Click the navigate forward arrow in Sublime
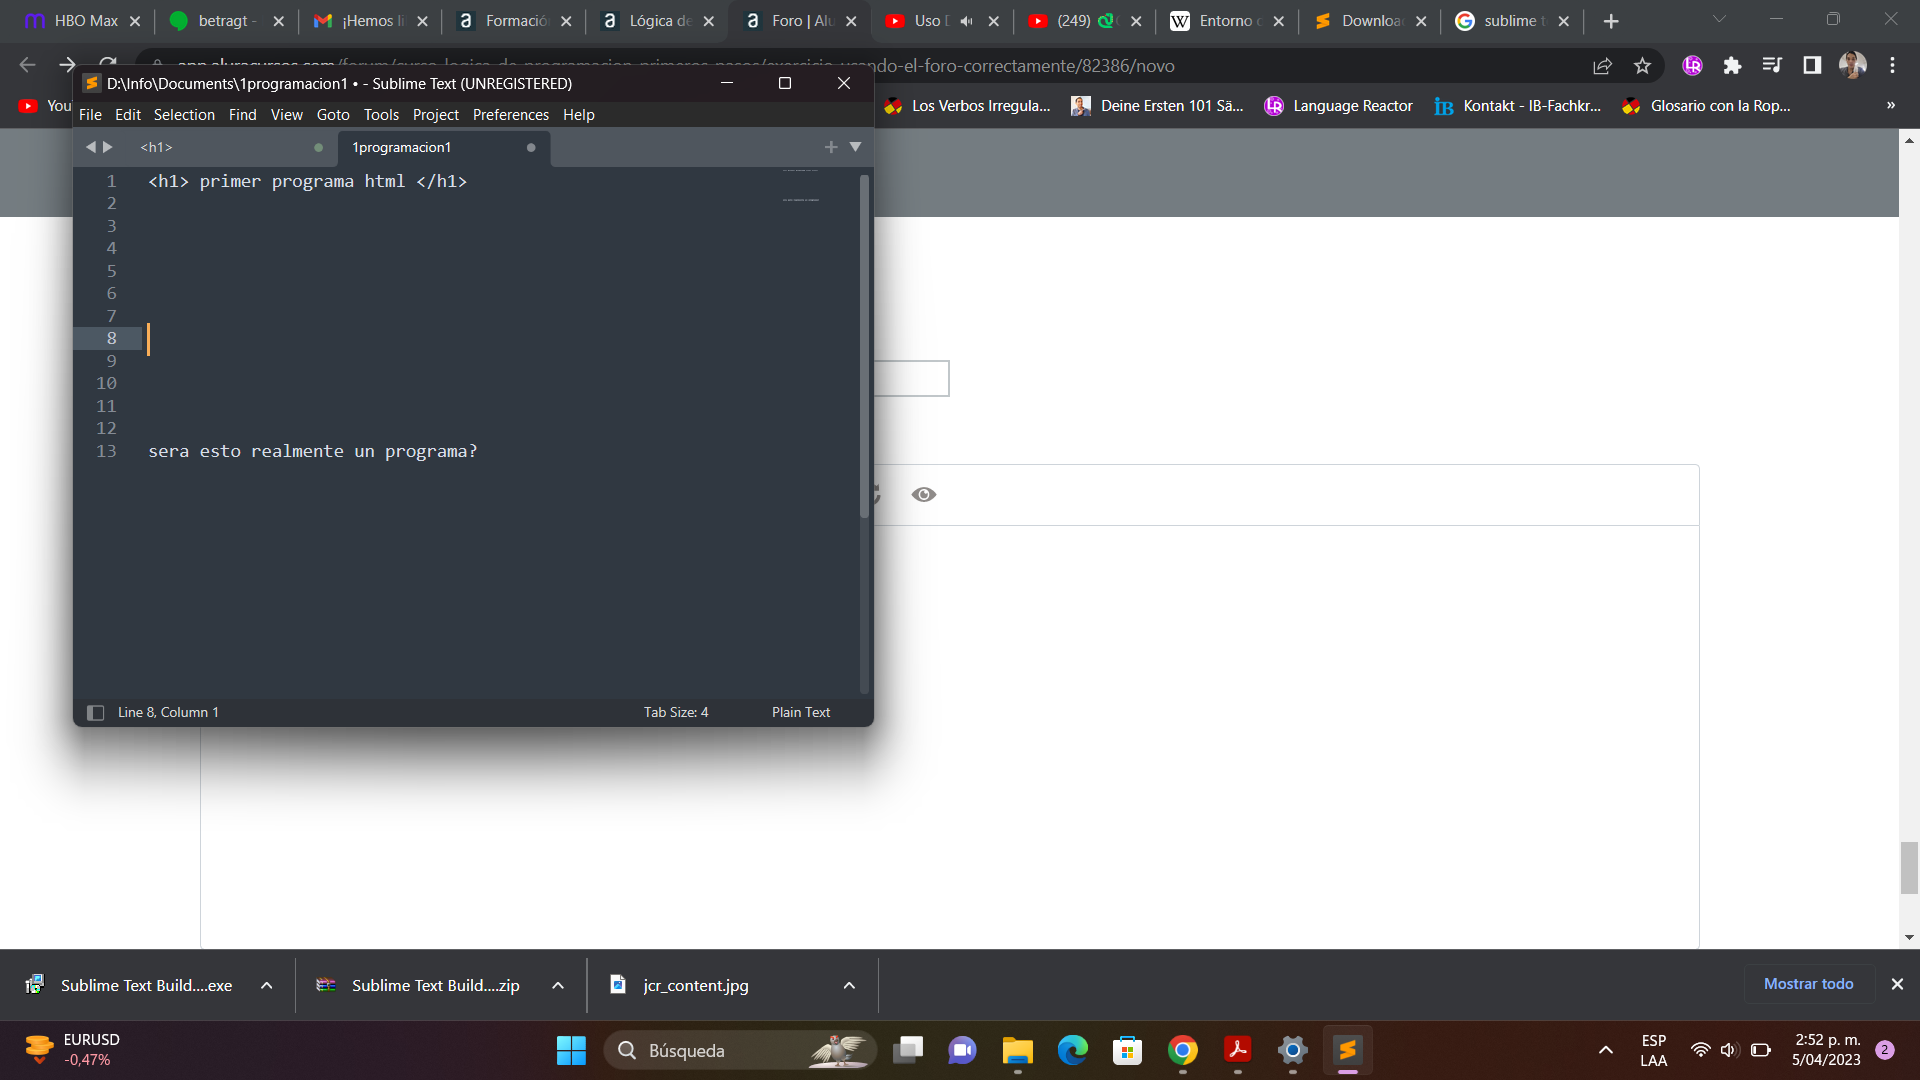Viewport: 1920px width, 1080px height. click(109, 146)
